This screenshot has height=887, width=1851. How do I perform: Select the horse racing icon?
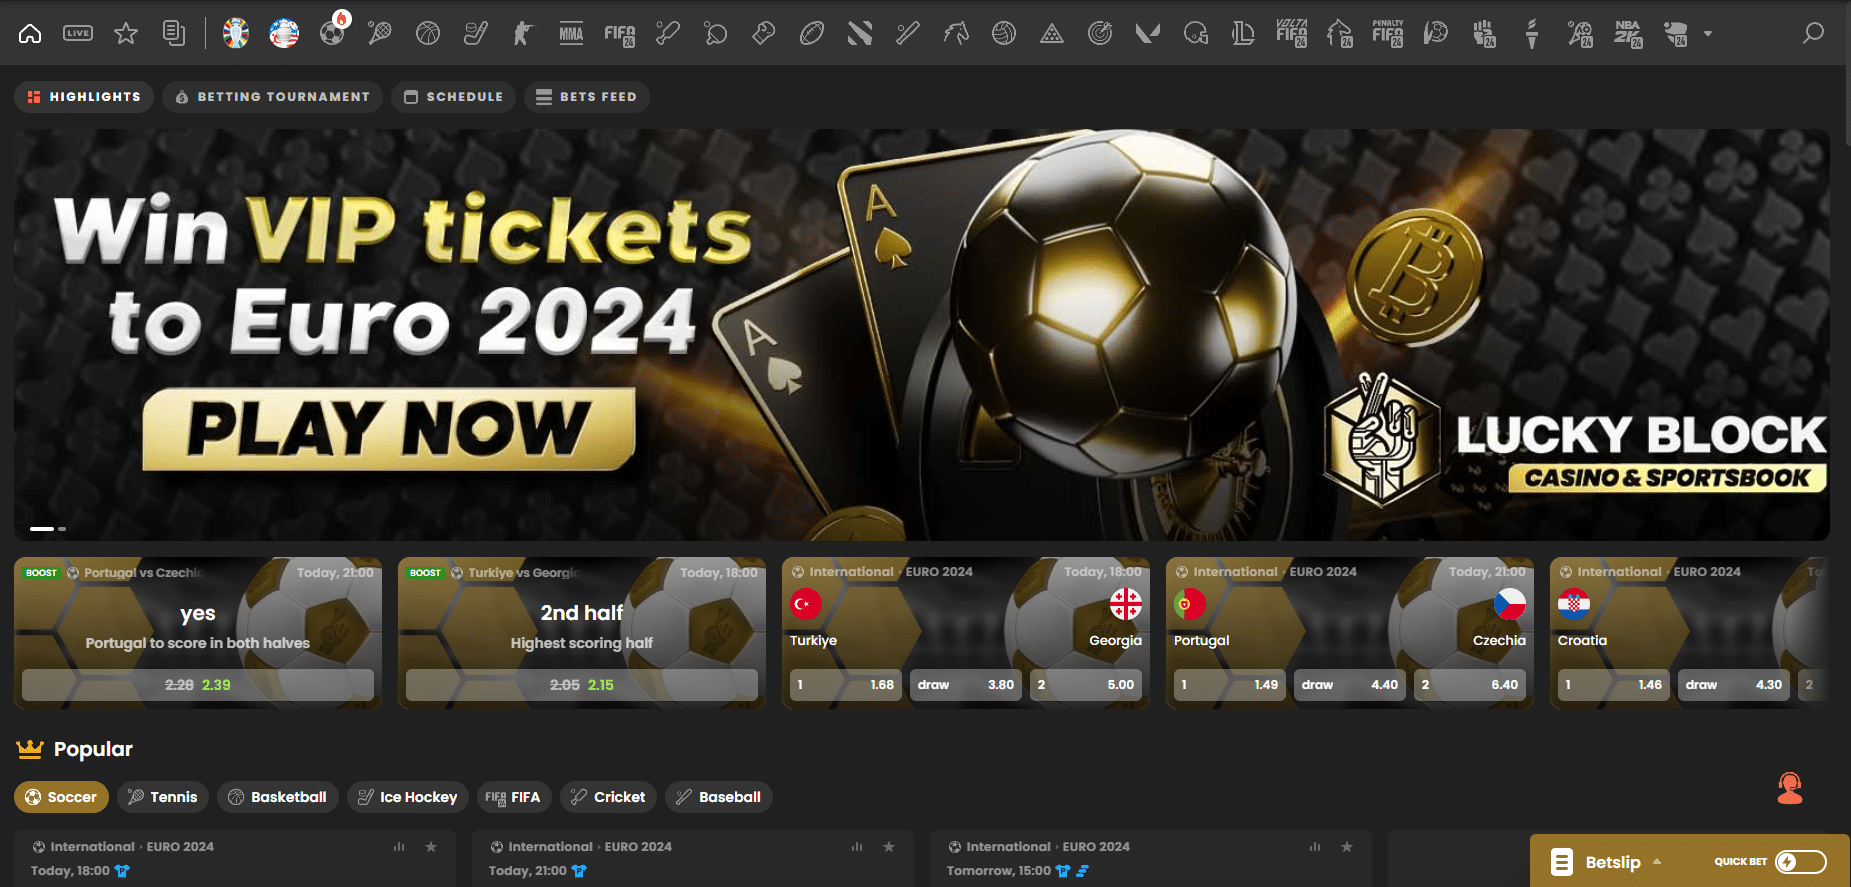[x=956, y=33]
